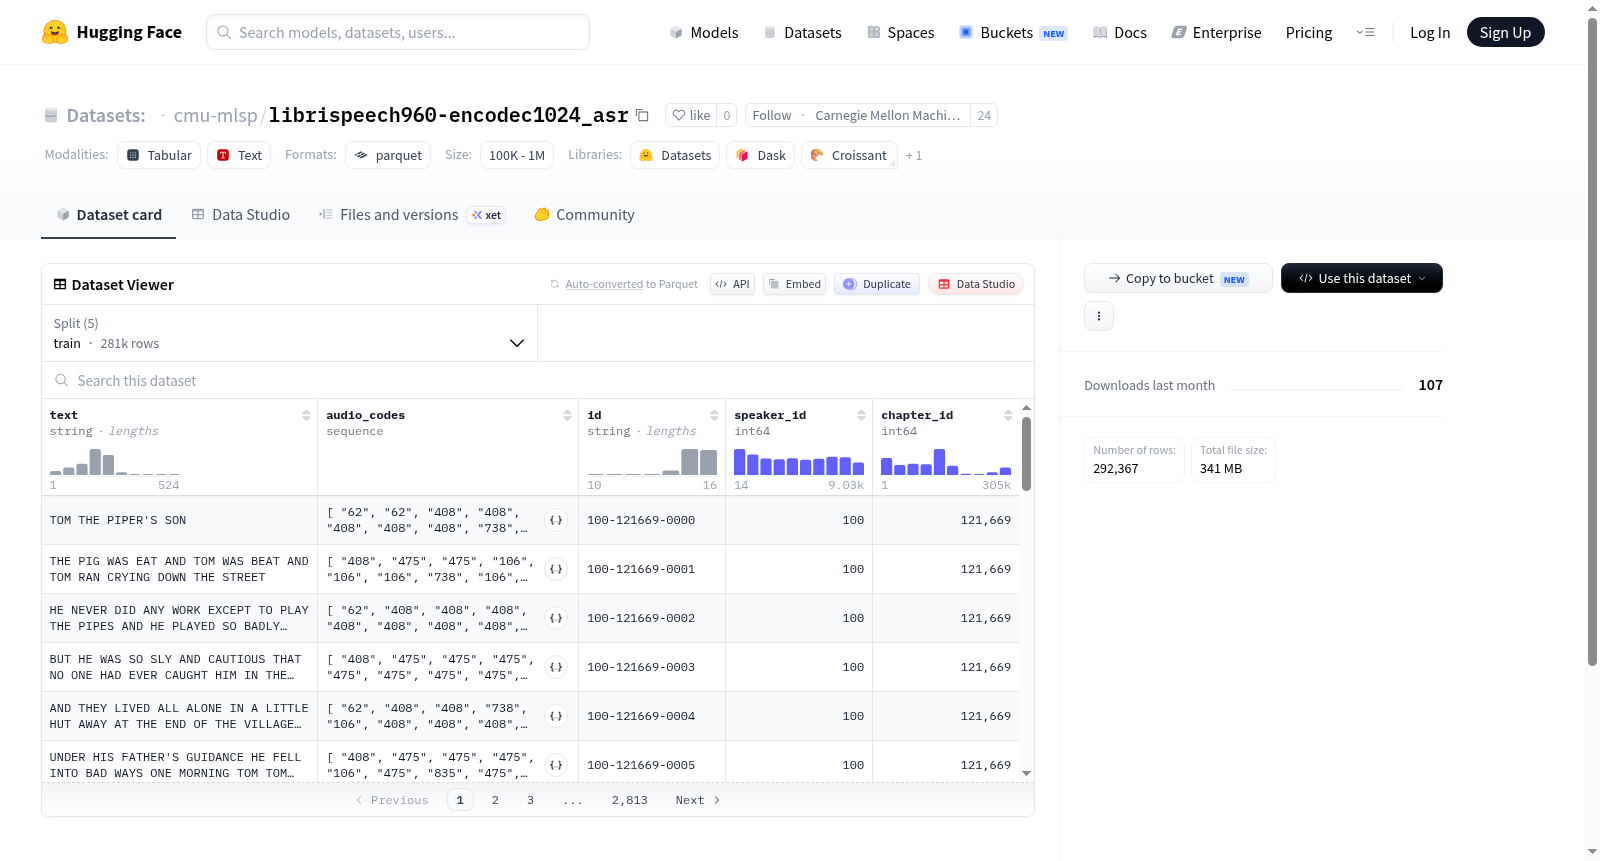This screenshot has width=1600, height=861.
Task: Go to page 3 of the viewer
Action: point(530,800)
